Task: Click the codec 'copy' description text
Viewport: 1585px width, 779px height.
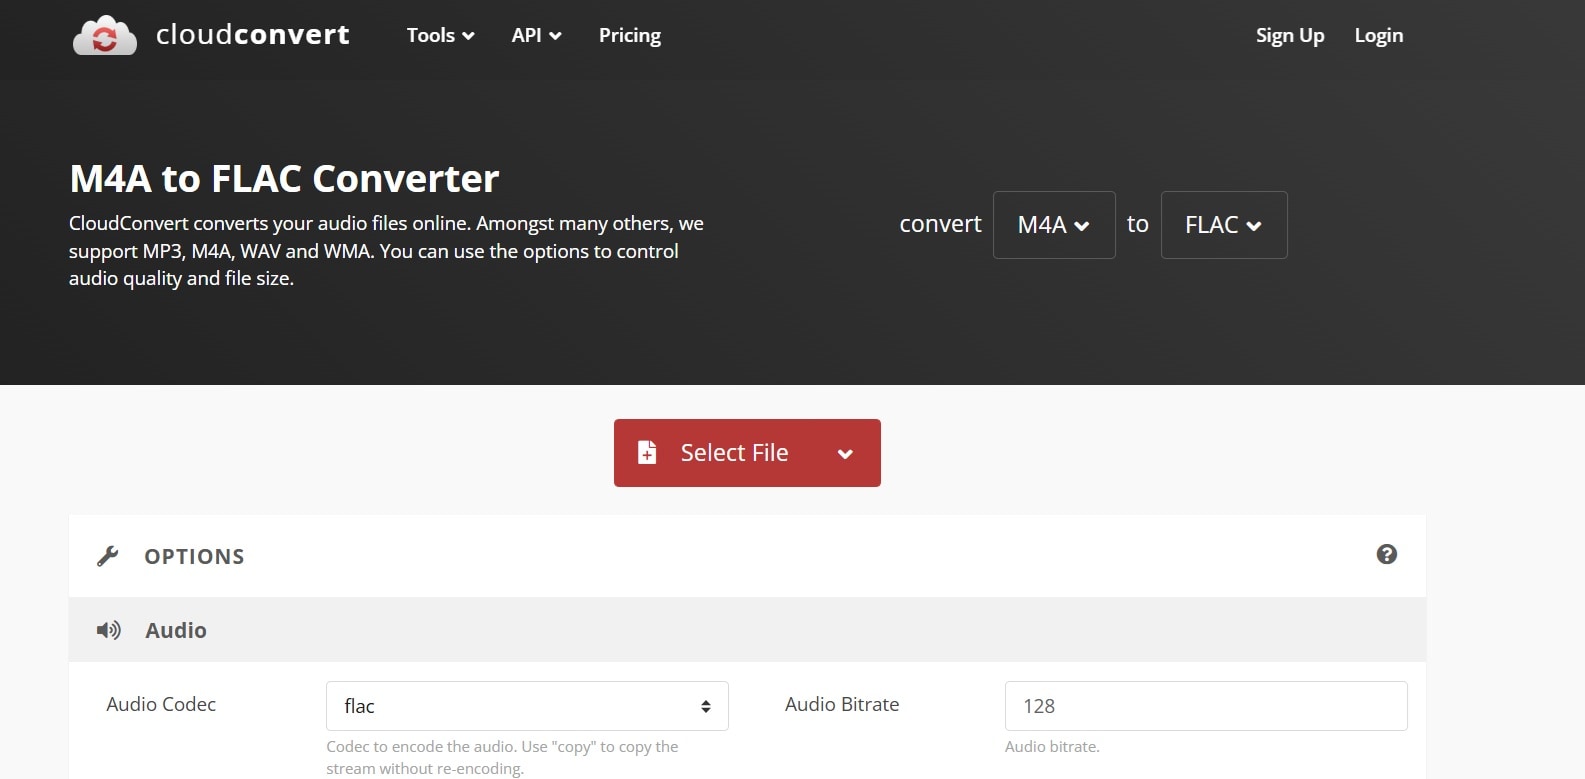Action: (x=502, y=758)
